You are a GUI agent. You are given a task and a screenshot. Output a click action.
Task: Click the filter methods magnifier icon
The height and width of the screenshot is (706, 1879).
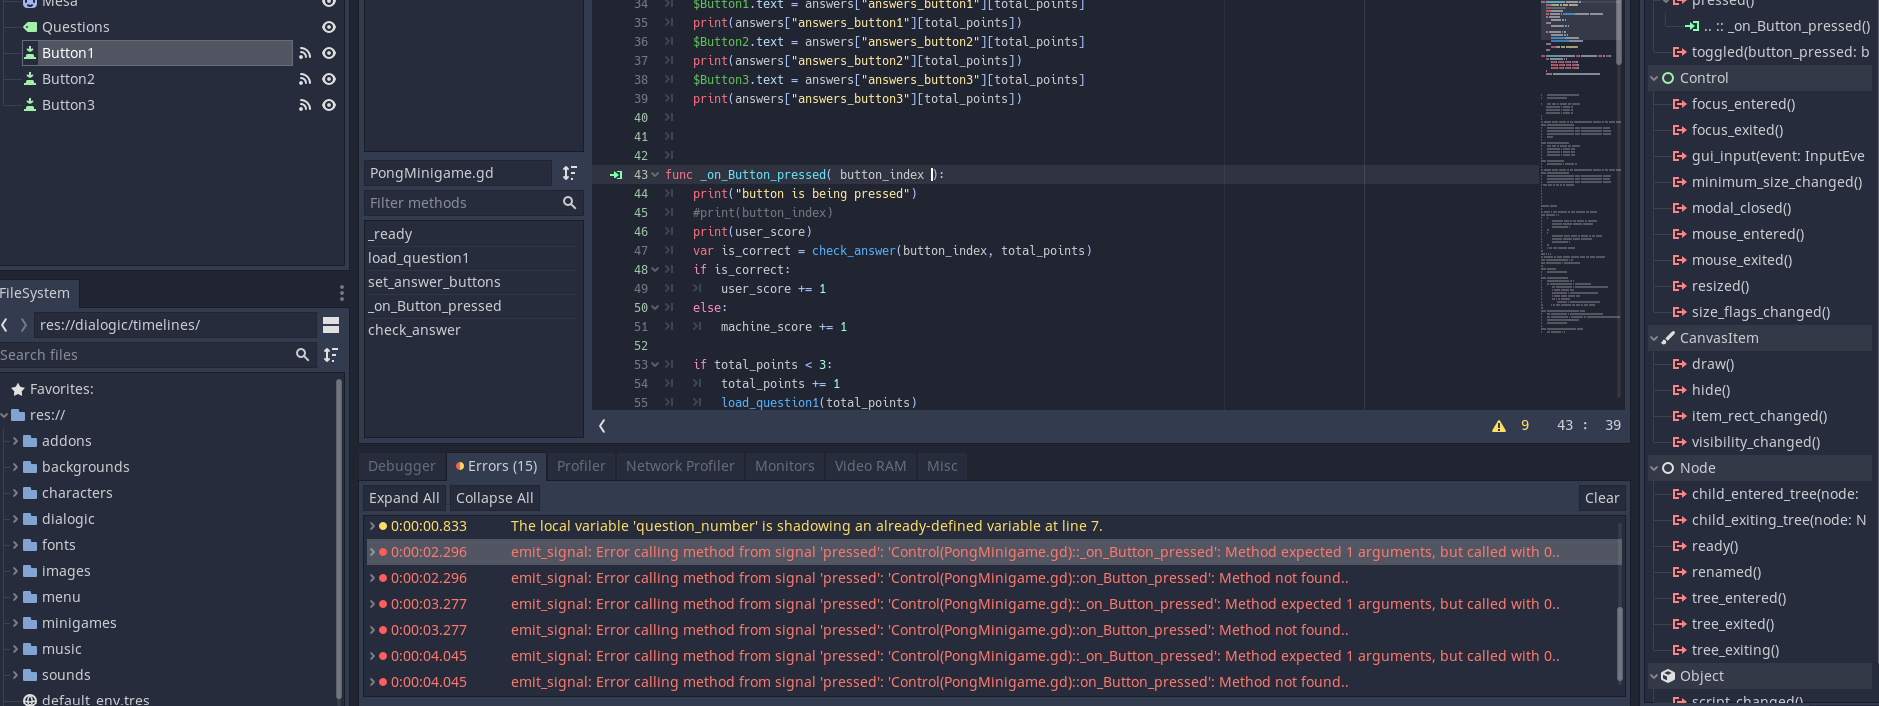pyautogui.click(x=569, y=203)
